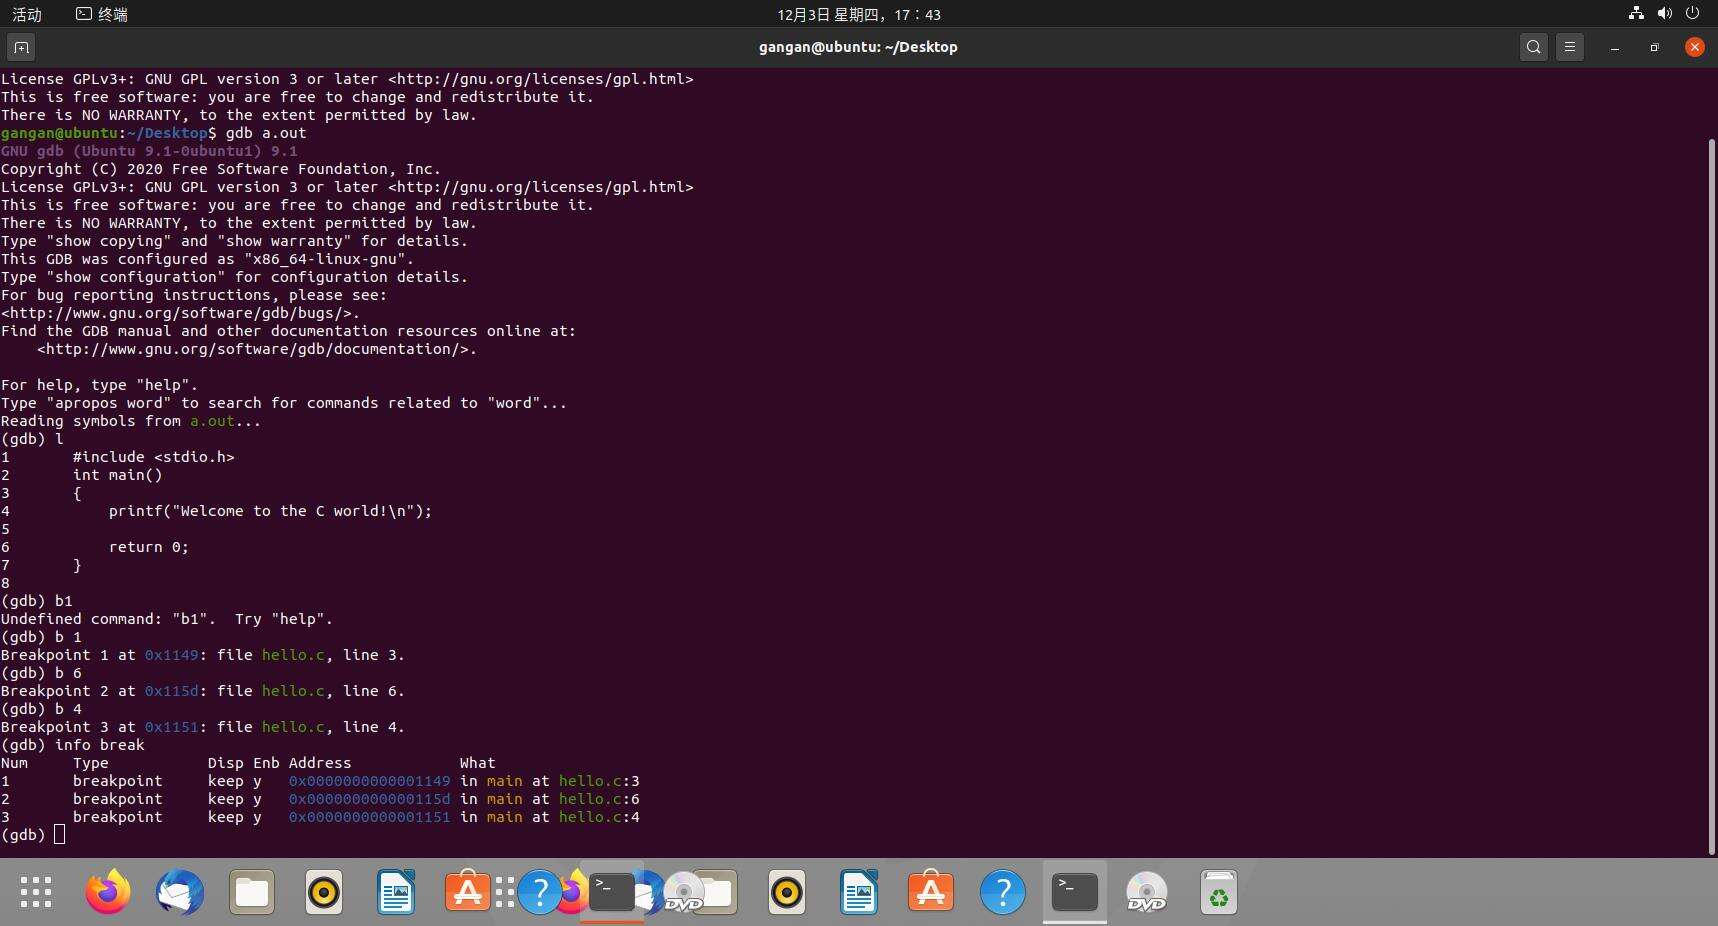Open the Help application
Screen dimensions: 1718x926
[x=1003, y=893]
